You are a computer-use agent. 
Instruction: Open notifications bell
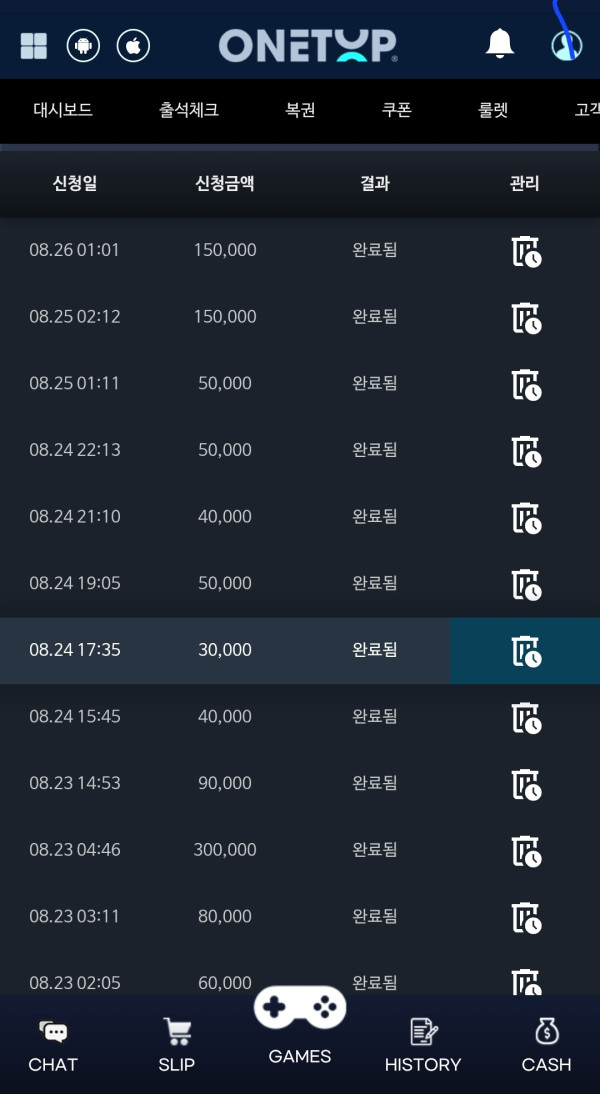[x=499, y=44]
